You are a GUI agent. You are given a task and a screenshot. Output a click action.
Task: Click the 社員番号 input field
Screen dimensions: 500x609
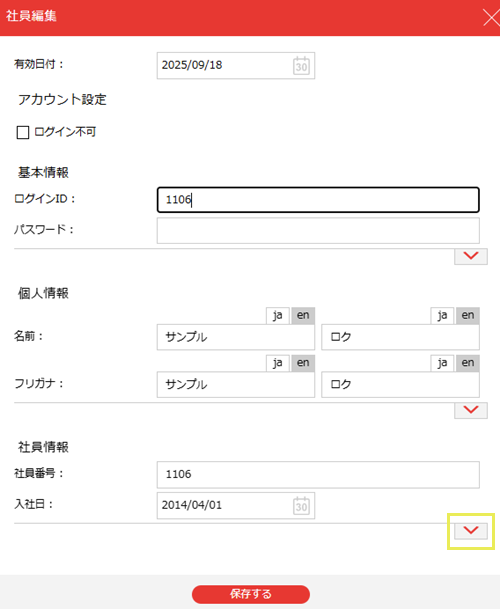click(318, 475)
